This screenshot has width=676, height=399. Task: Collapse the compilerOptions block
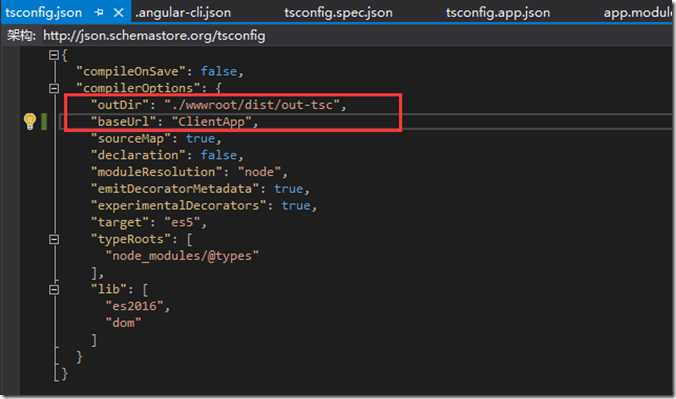[x=54, y=88]
